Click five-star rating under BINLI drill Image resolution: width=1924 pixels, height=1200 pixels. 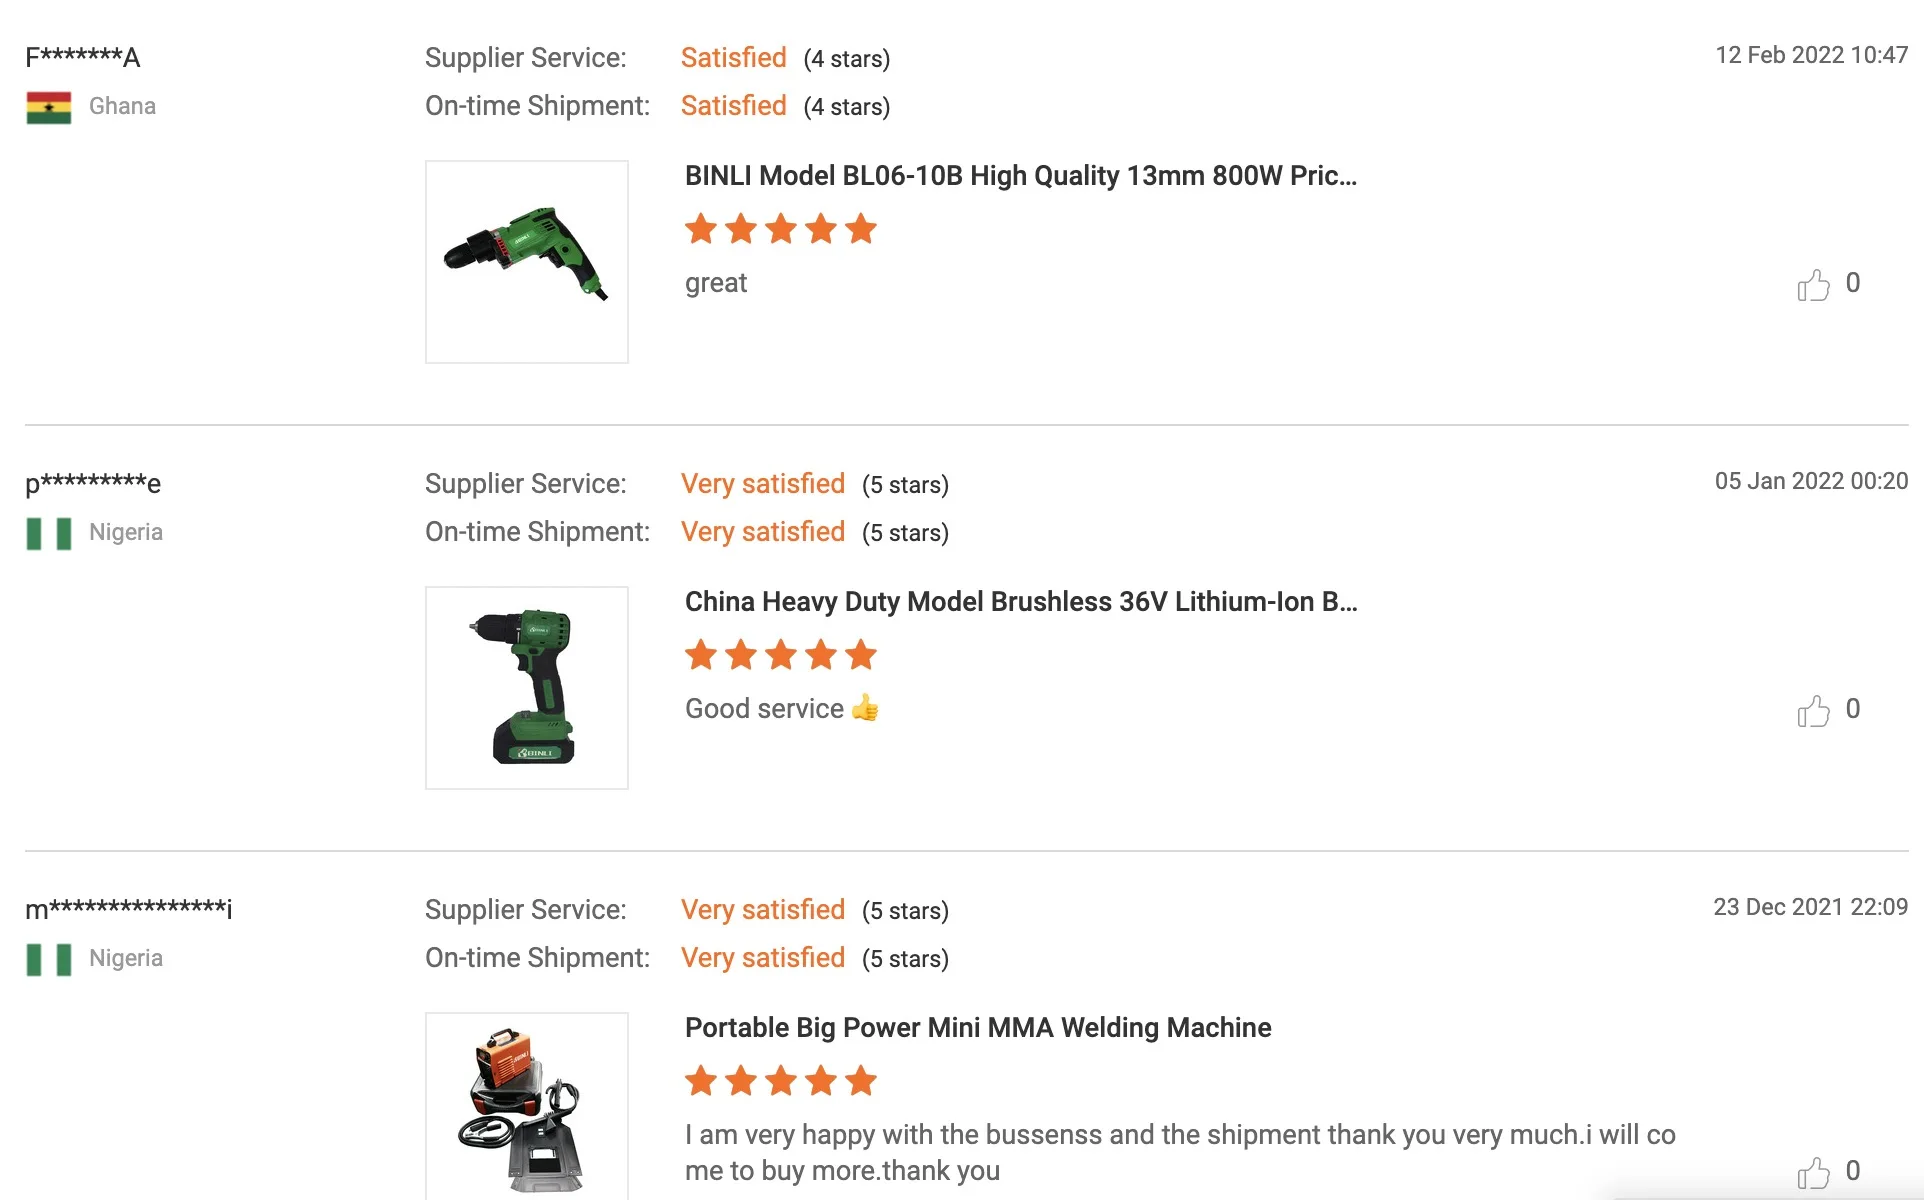(x=781, y=229)
